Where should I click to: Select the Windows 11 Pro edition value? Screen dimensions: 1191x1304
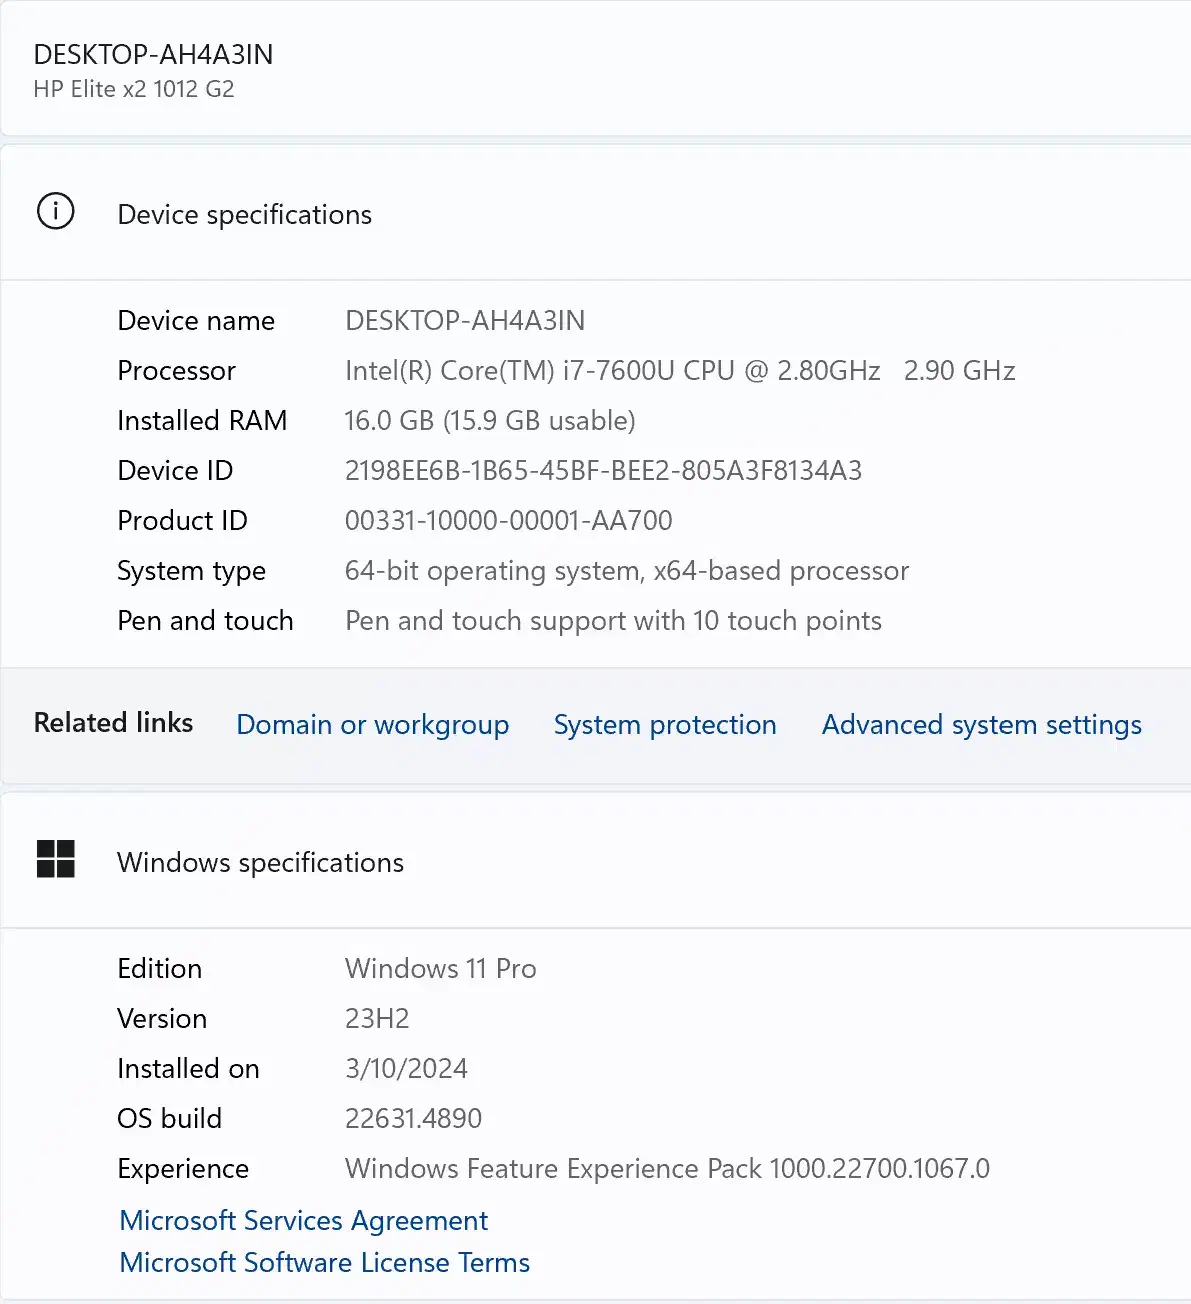(x=440, y=969)
